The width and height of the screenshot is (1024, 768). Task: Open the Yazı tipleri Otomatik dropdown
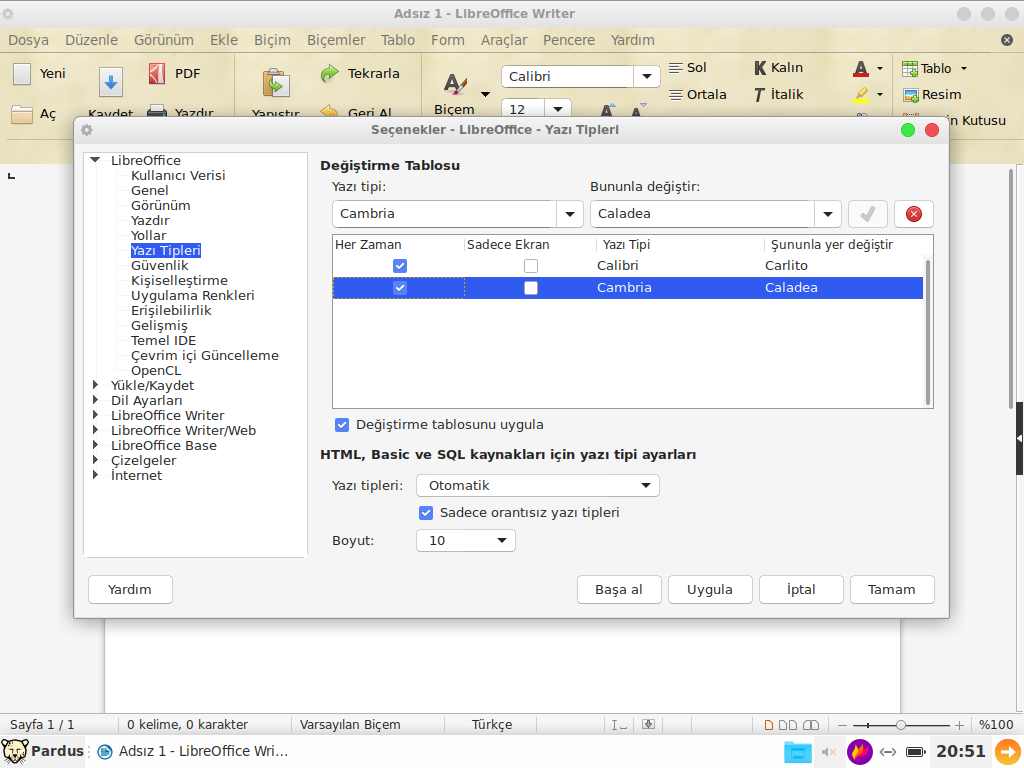pyautogui.click(x=537, y=485)
